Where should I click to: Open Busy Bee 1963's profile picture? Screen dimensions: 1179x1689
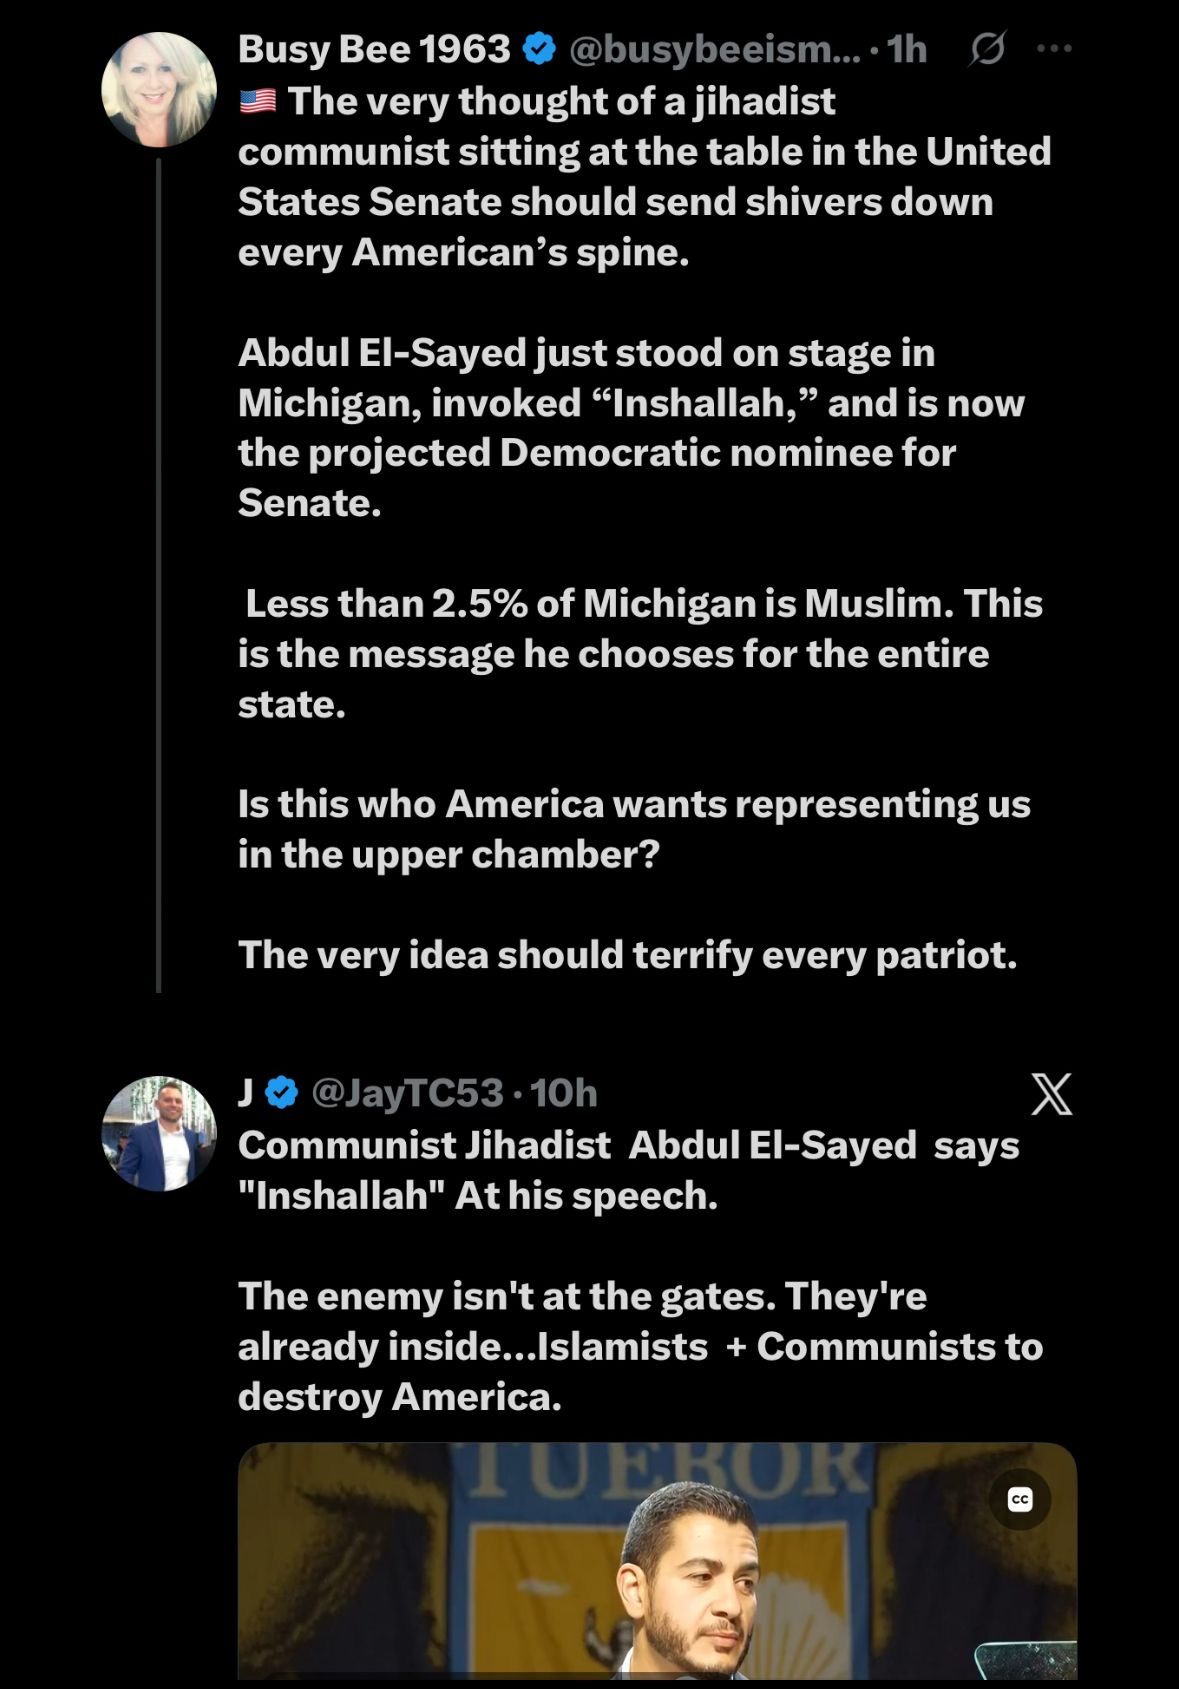pos(159,90)
